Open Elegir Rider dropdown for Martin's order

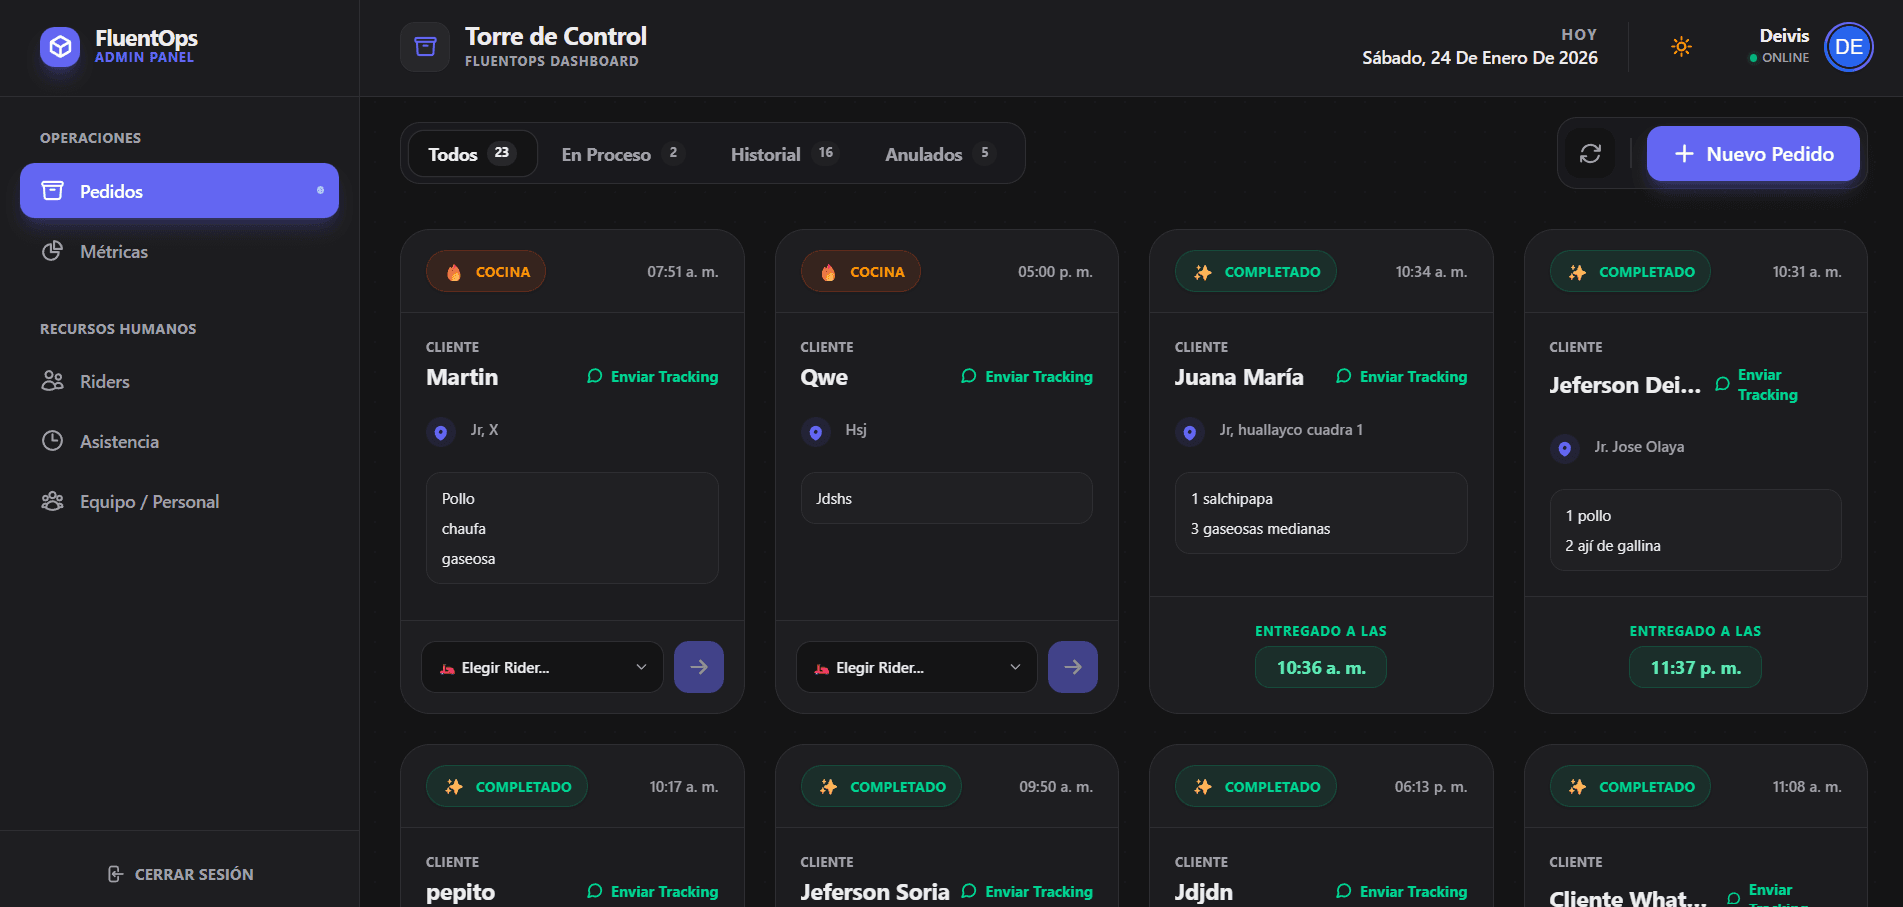click(542, 667)
